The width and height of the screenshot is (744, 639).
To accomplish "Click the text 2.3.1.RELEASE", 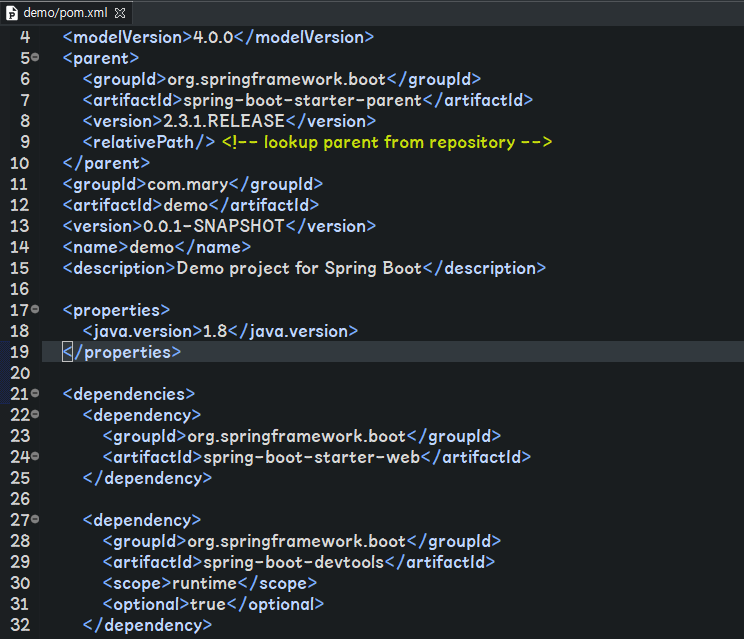I will coord(223,121).
